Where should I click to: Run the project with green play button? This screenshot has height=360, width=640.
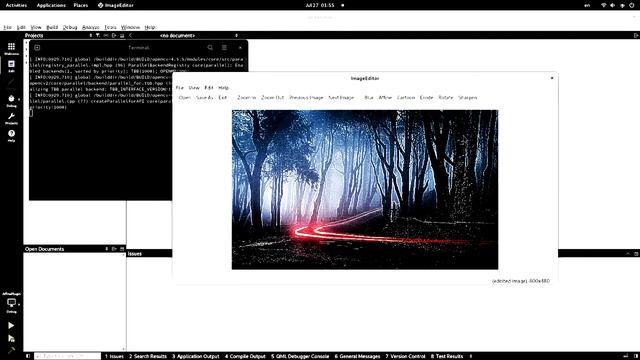click(11, 325)
